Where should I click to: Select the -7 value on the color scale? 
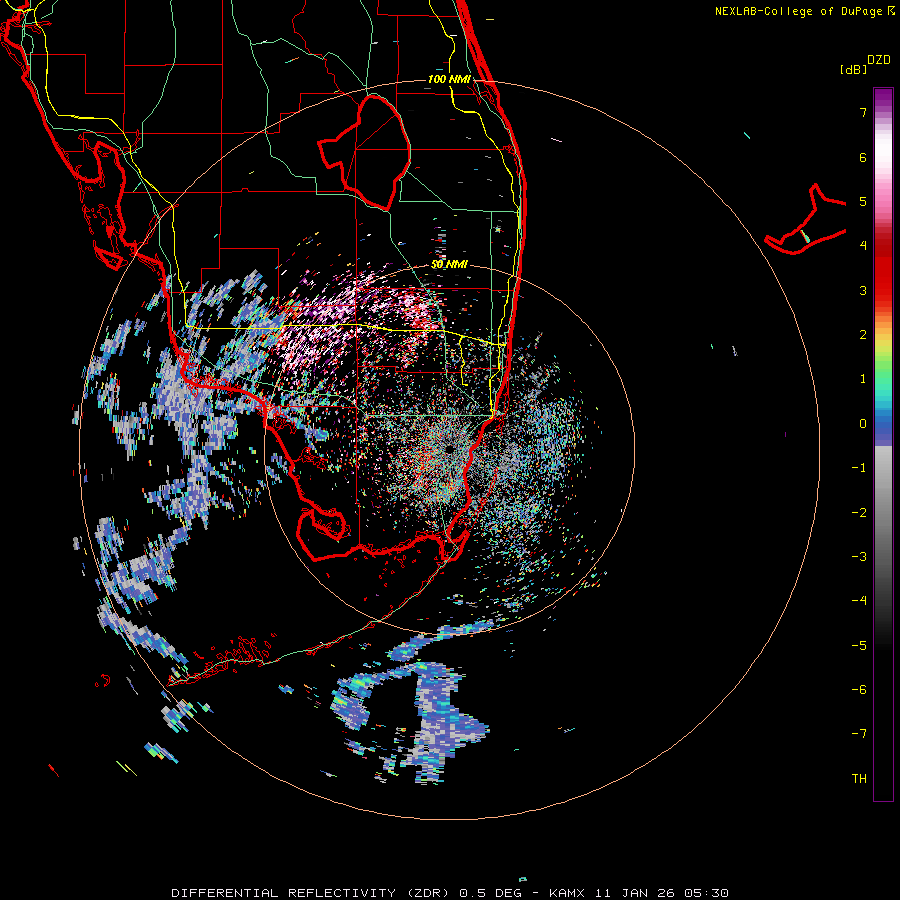tap(859, 734)
